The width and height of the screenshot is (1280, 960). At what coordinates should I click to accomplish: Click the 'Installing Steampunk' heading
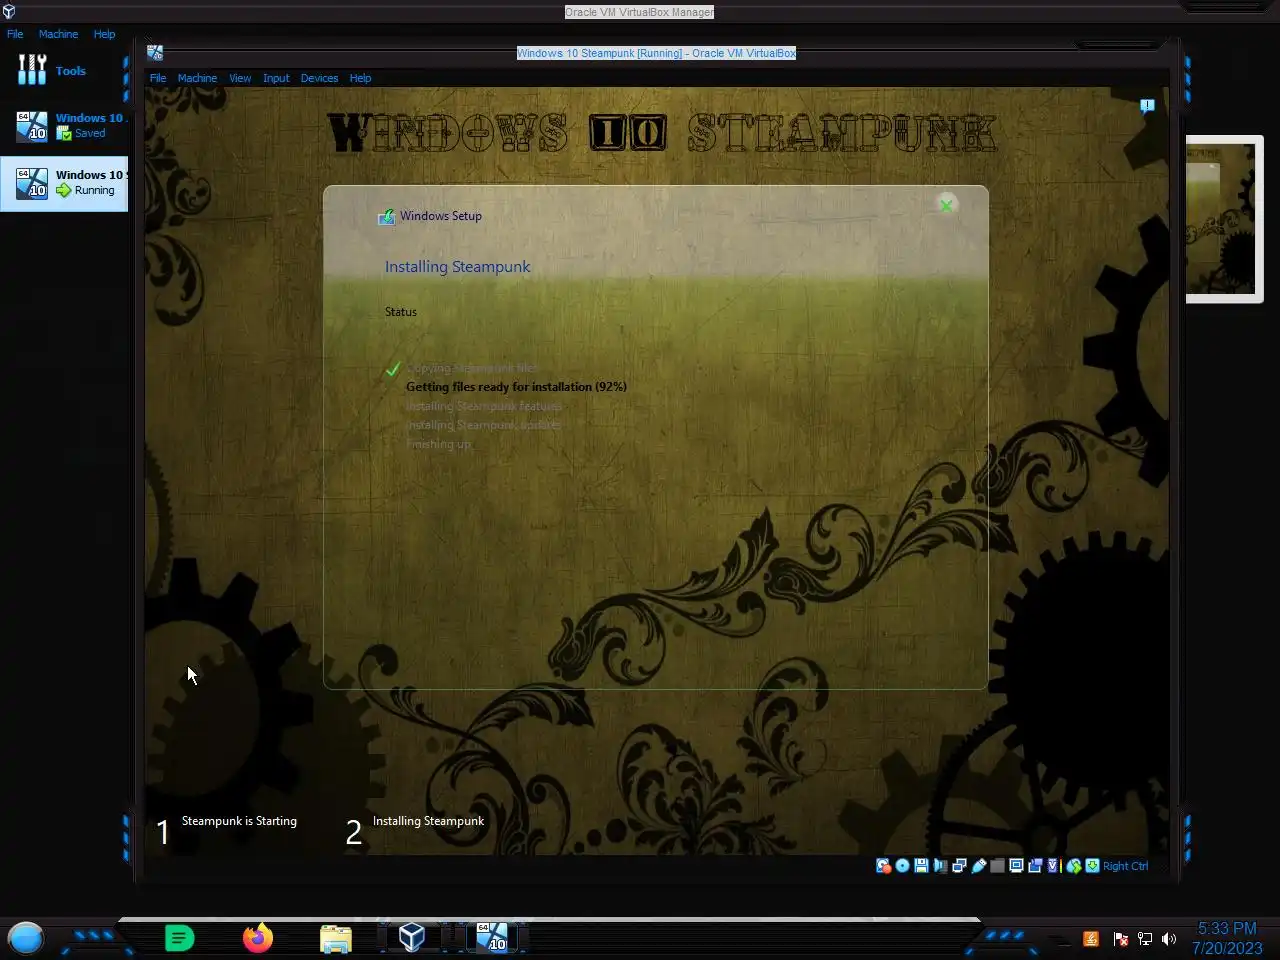click(457, 267)
